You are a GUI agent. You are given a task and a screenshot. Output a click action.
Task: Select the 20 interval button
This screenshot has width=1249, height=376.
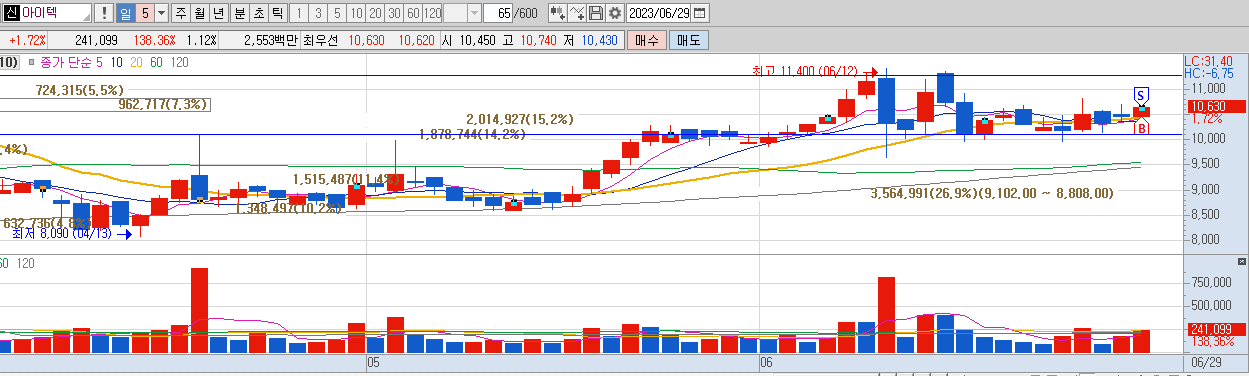(x=375, y=13)
